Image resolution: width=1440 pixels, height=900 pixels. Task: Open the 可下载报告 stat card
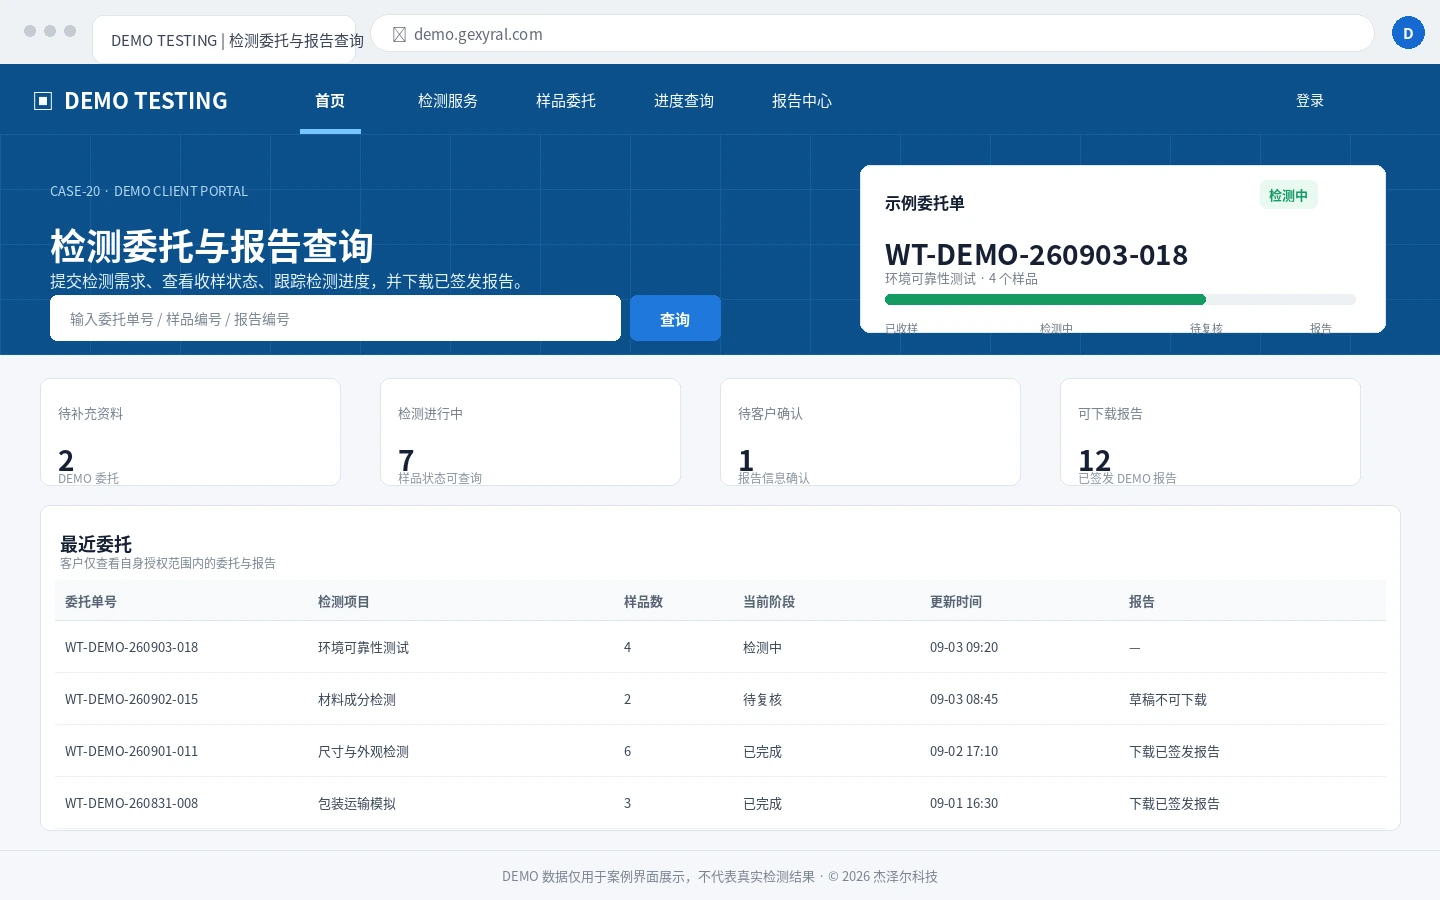point(1210,432)
